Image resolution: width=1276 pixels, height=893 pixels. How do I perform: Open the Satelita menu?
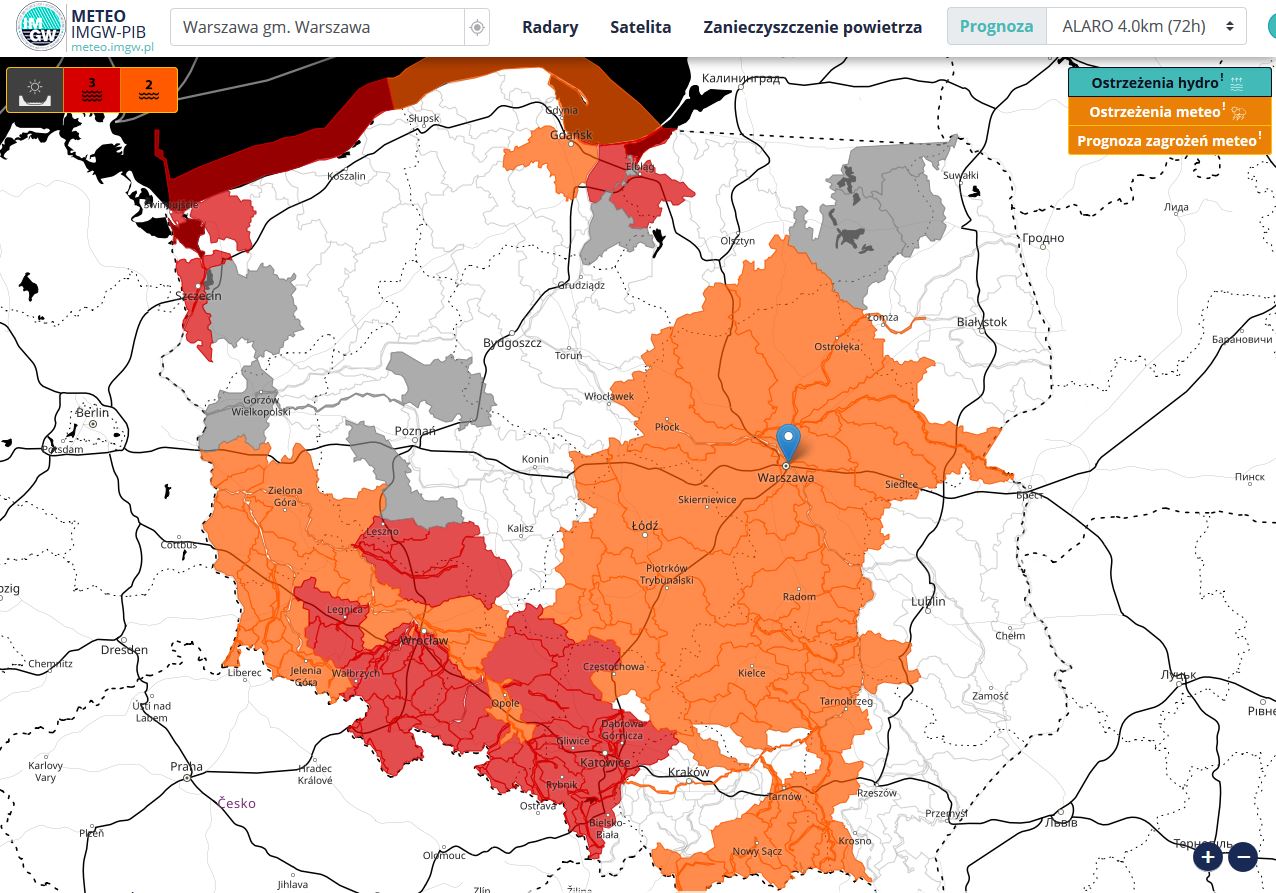[641, 27]
